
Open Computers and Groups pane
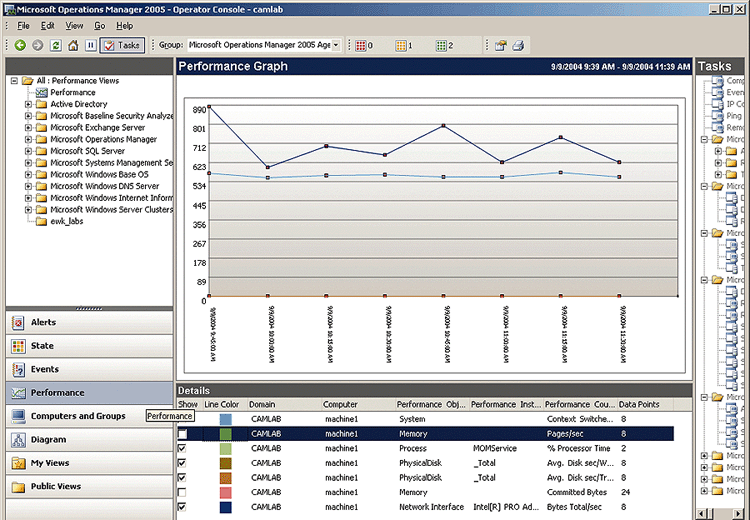(x=89, y=416)
